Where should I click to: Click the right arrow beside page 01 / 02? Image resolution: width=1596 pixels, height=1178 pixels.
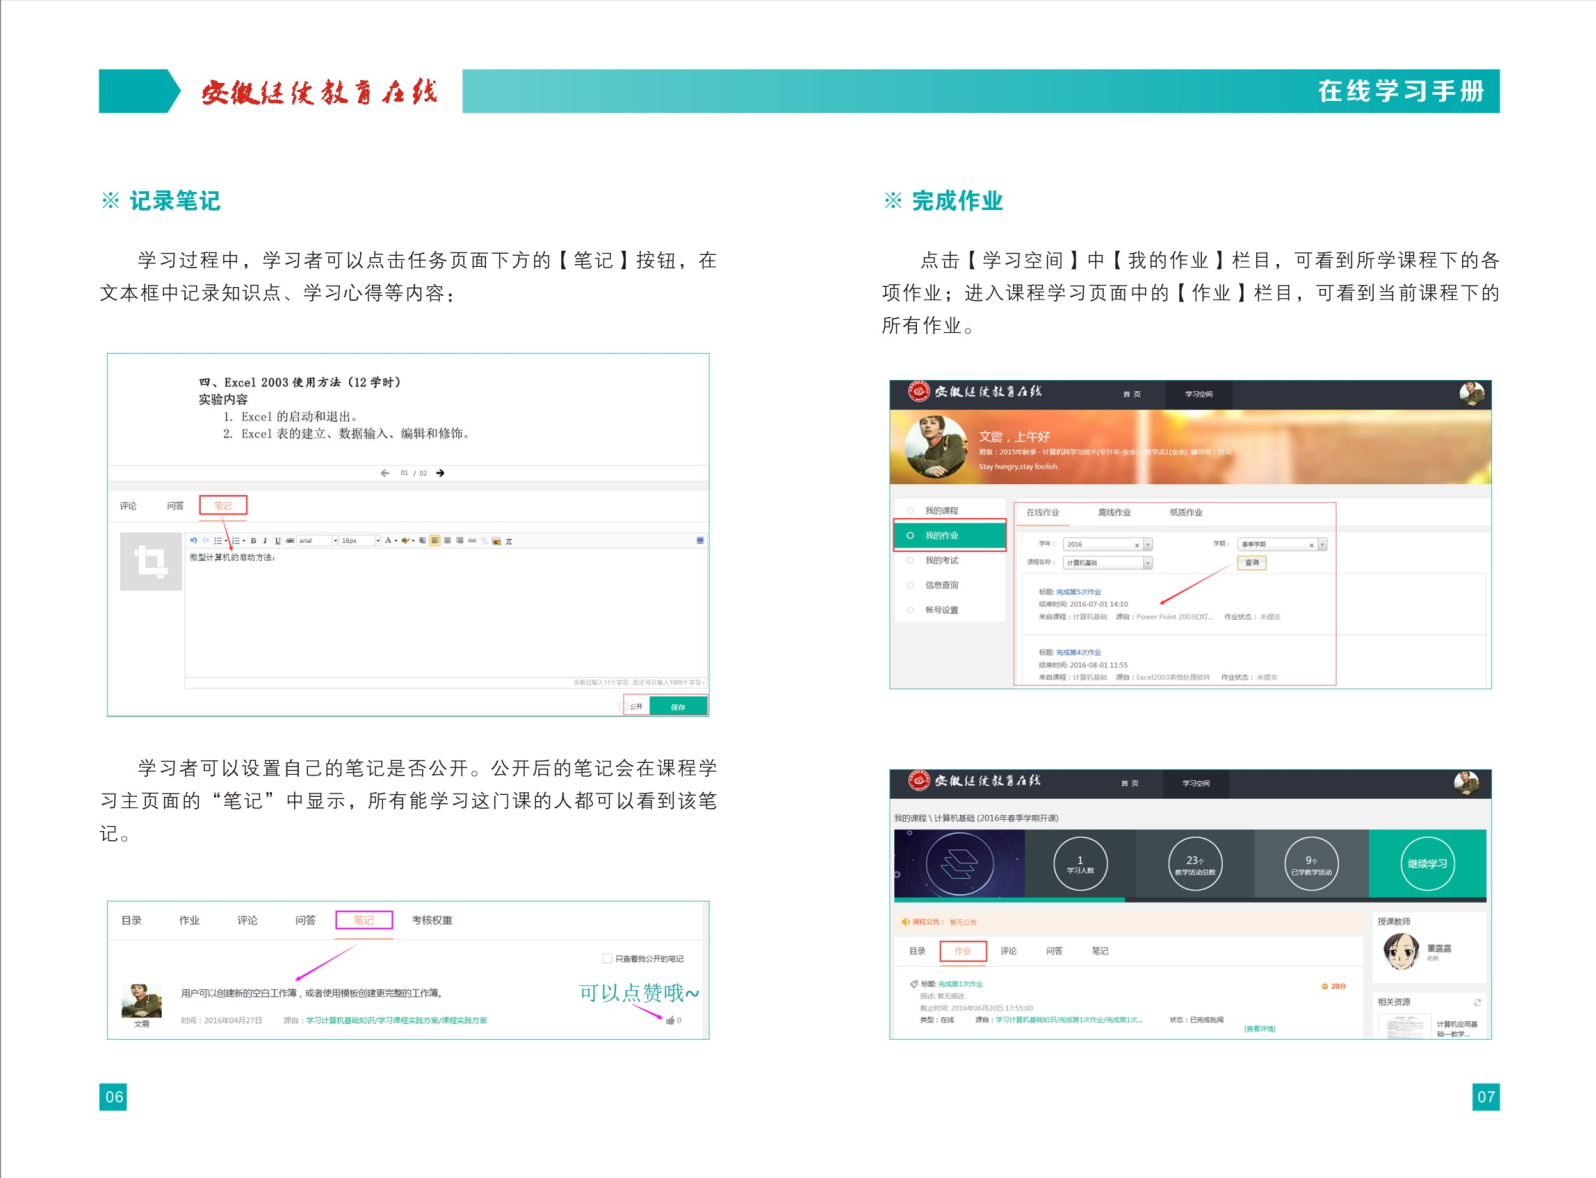440,473
